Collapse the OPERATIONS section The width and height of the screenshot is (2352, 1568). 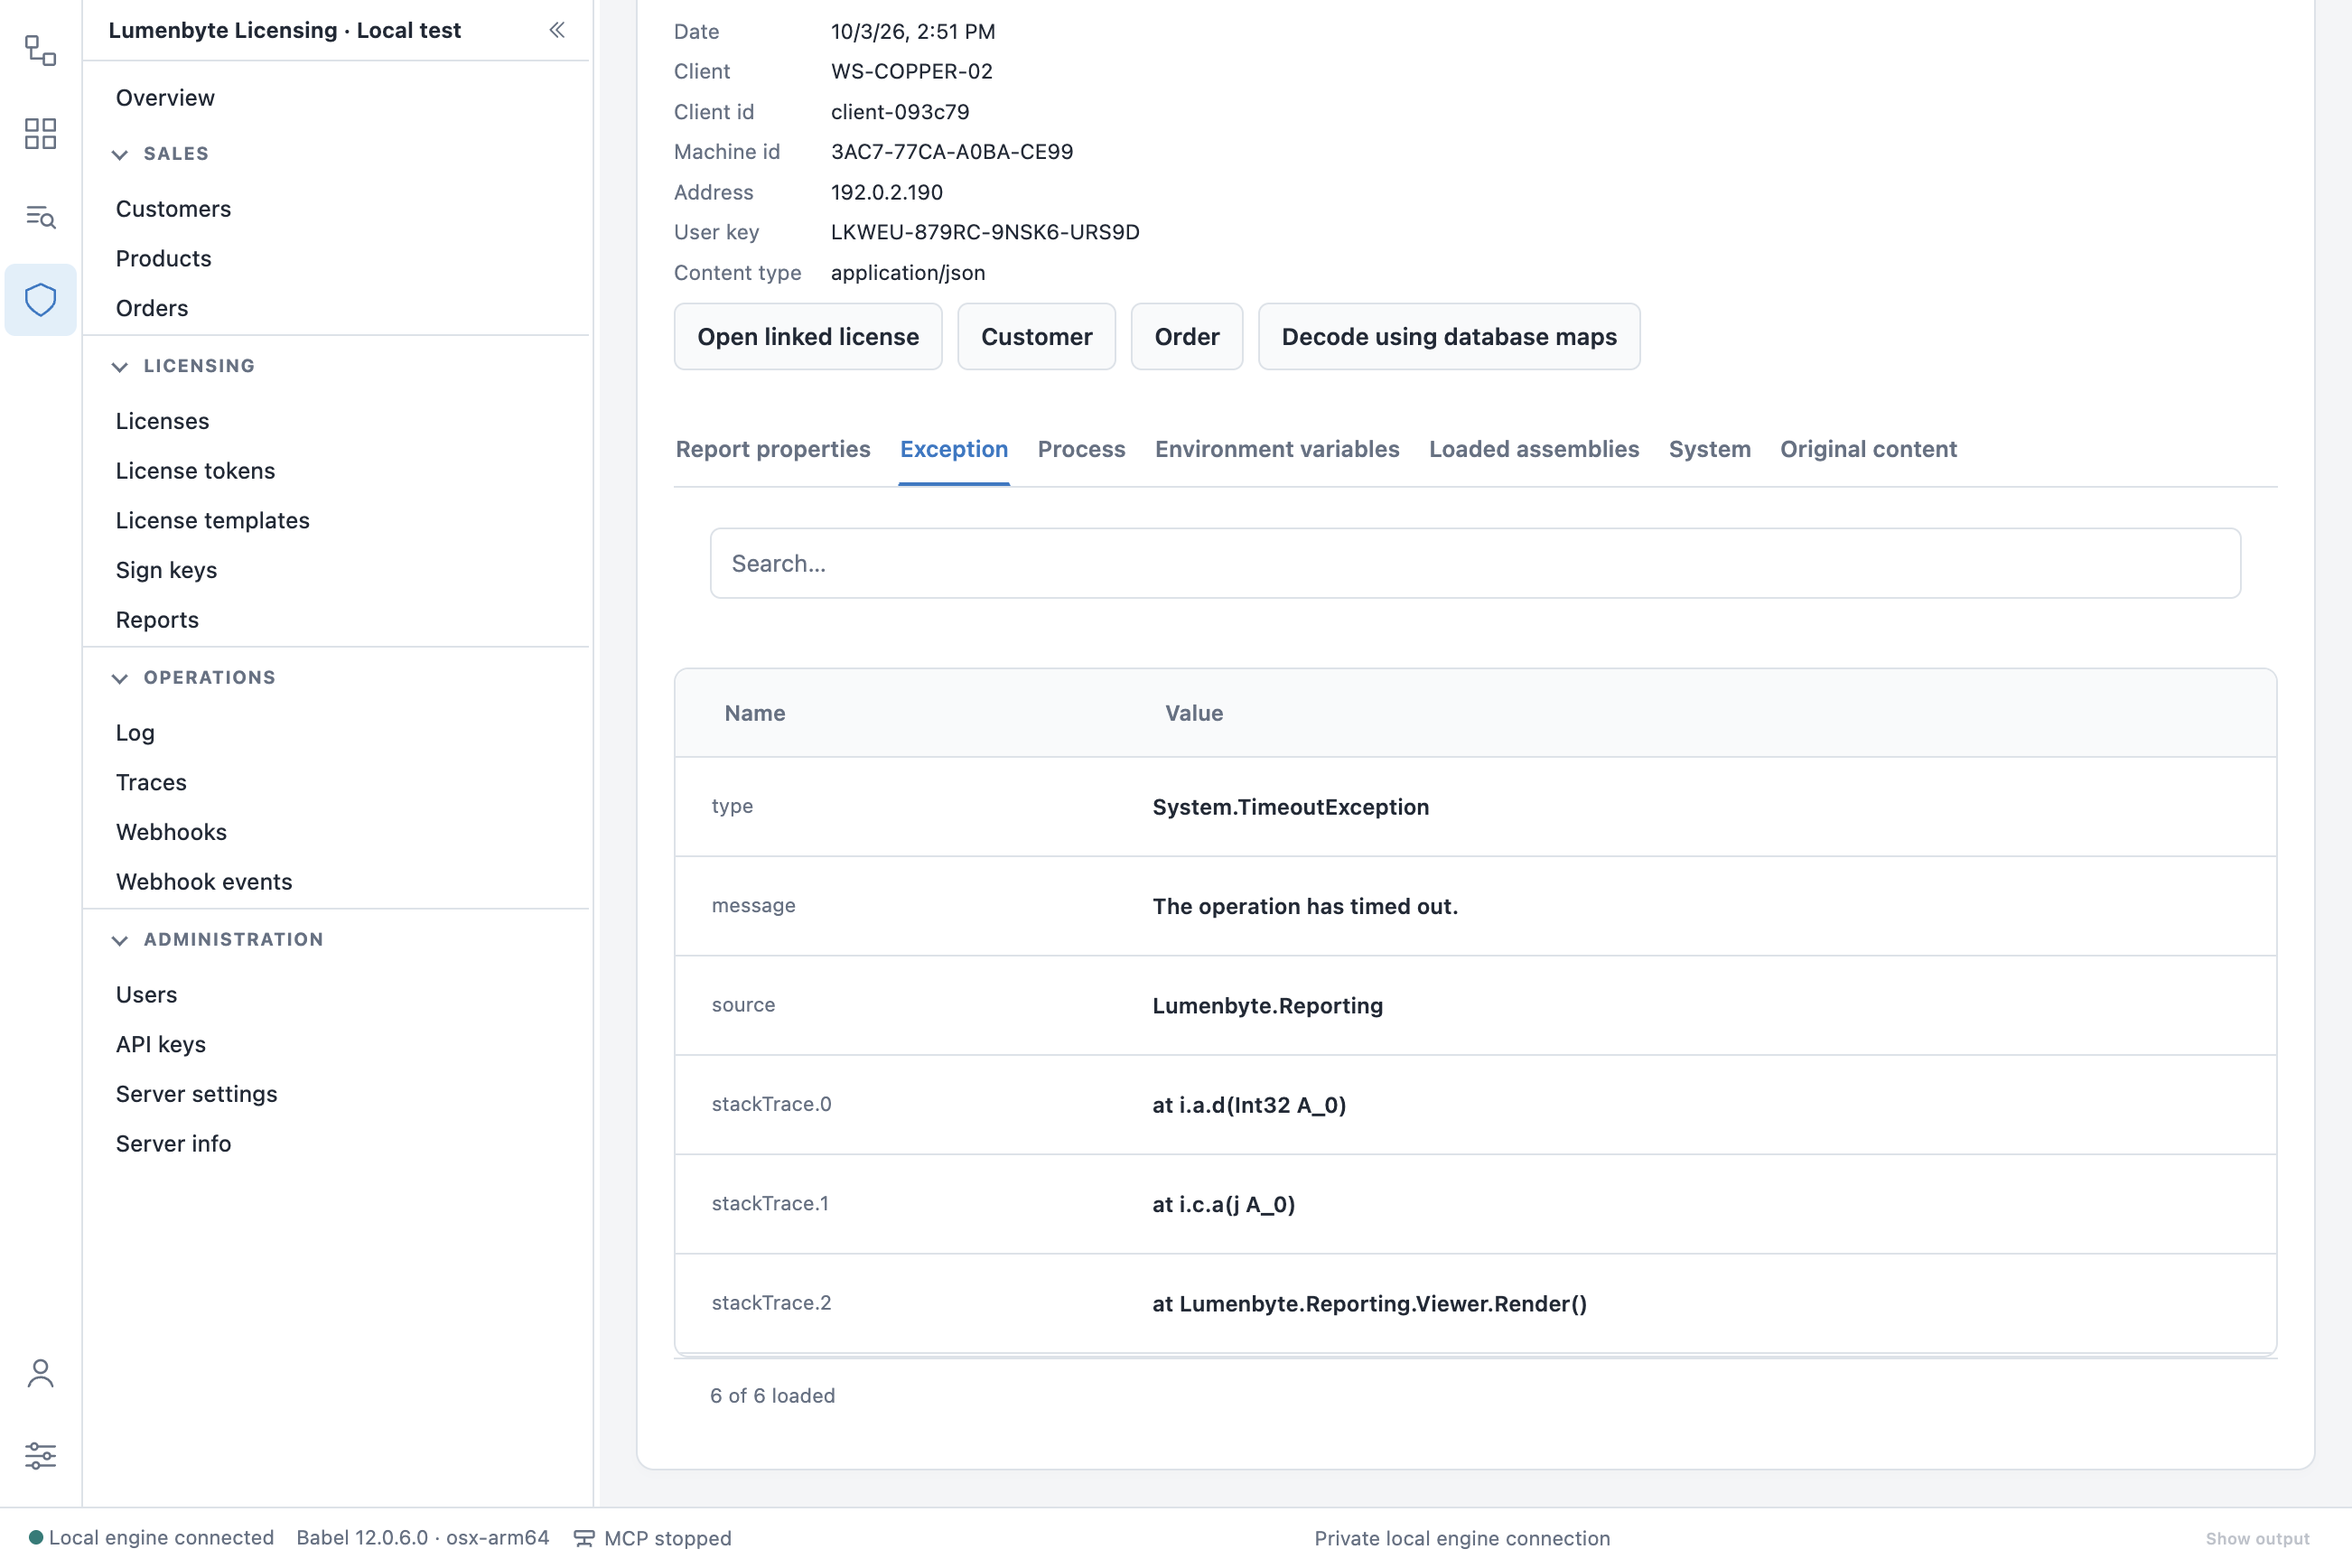(x=120, y=678)
